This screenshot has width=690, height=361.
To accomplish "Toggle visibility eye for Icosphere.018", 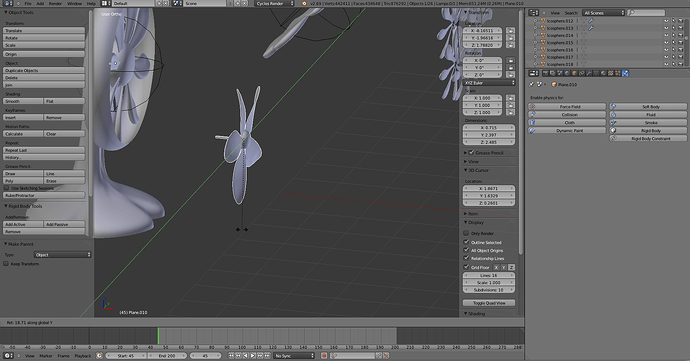I will click(x=666, y=64).
